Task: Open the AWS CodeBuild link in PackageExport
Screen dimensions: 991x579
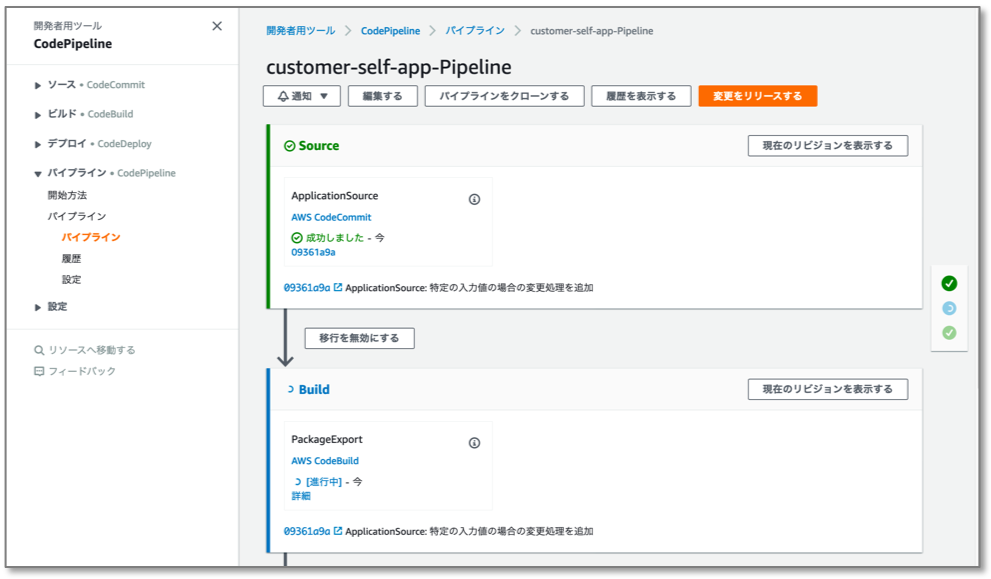Action: pos(325,461)
